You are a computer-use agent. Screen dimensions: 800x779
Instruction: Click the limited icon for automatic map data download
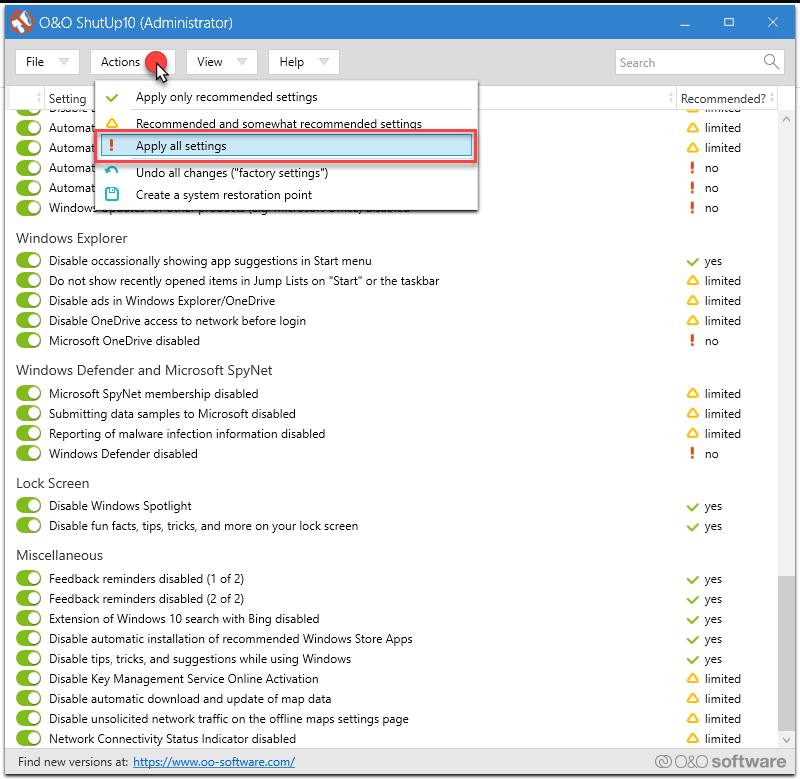(692, 698)
